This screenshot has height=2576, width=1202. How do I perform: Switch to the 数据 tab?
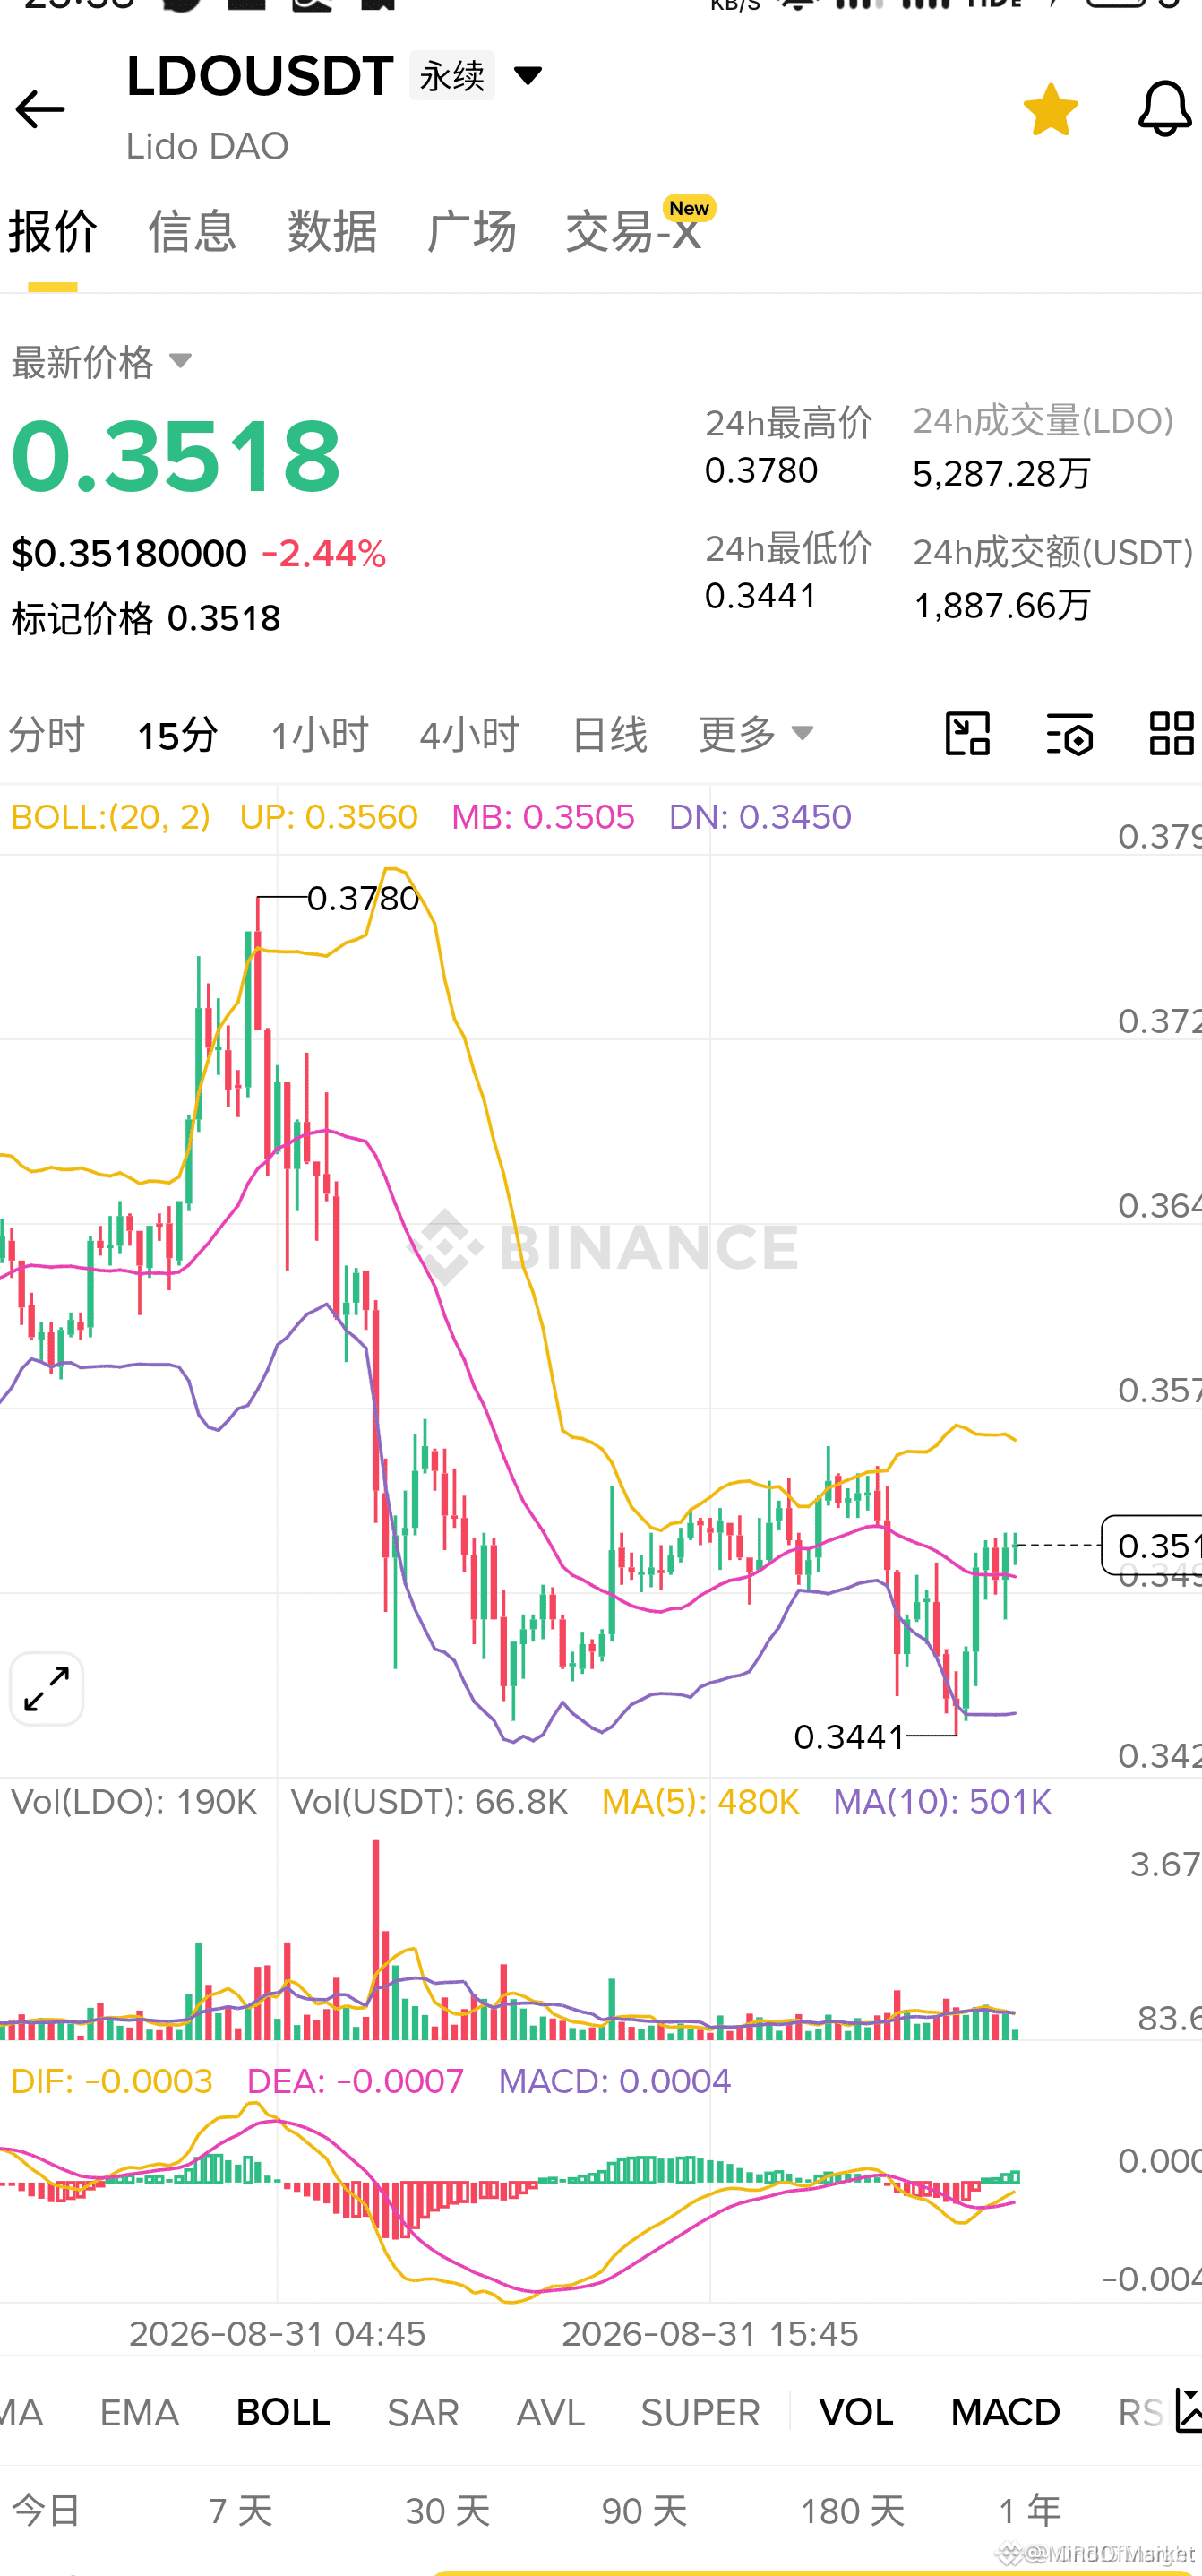tap(332, 232)
